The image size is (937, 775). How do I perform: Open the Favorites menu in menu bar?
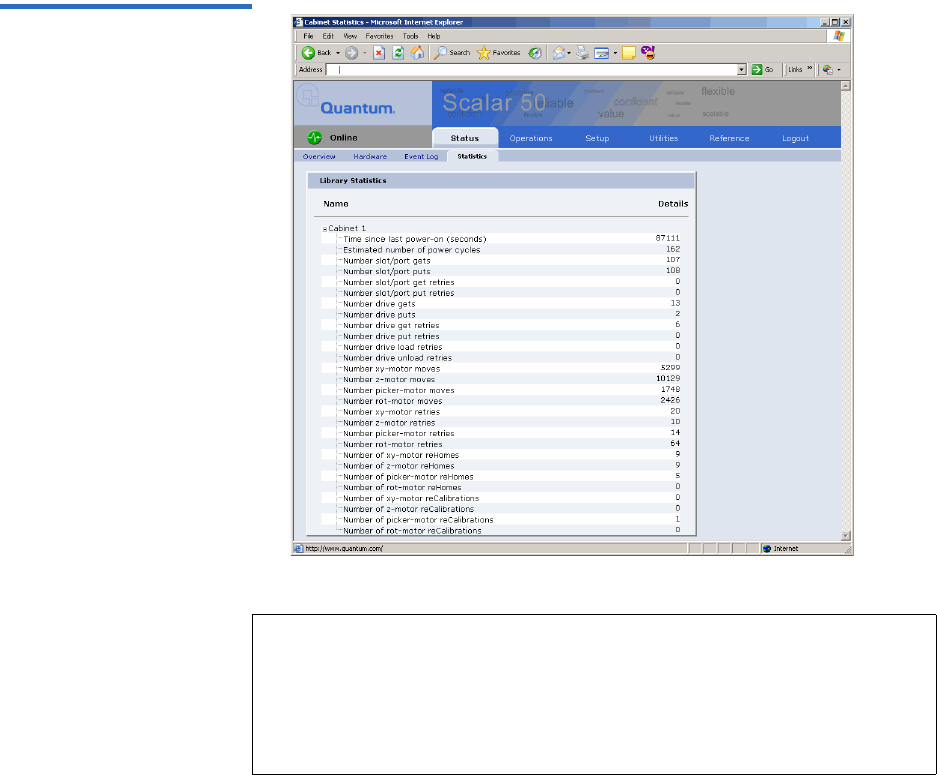point(379,36)
